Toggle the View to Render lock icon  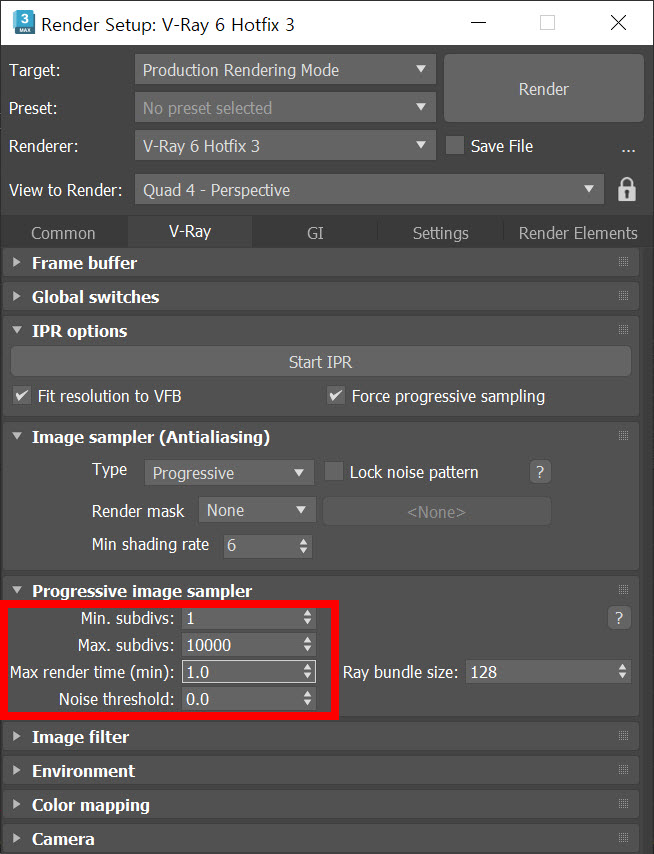click(x=627, y=190)
